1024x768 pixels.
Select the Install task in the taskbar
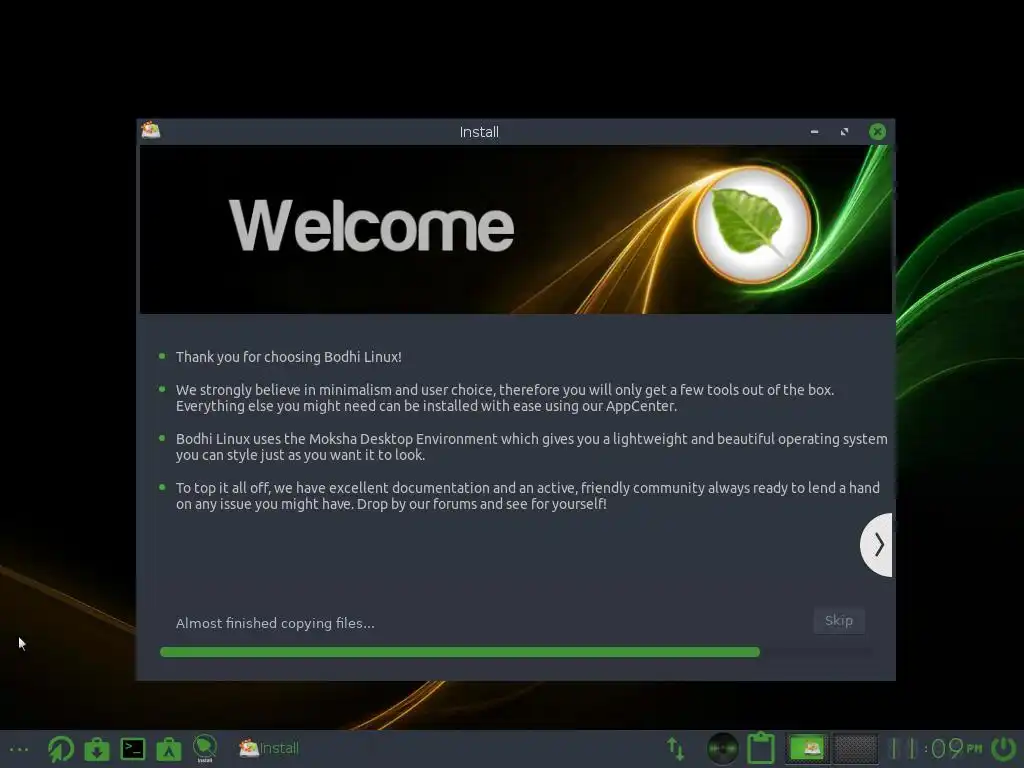[269, 748]
